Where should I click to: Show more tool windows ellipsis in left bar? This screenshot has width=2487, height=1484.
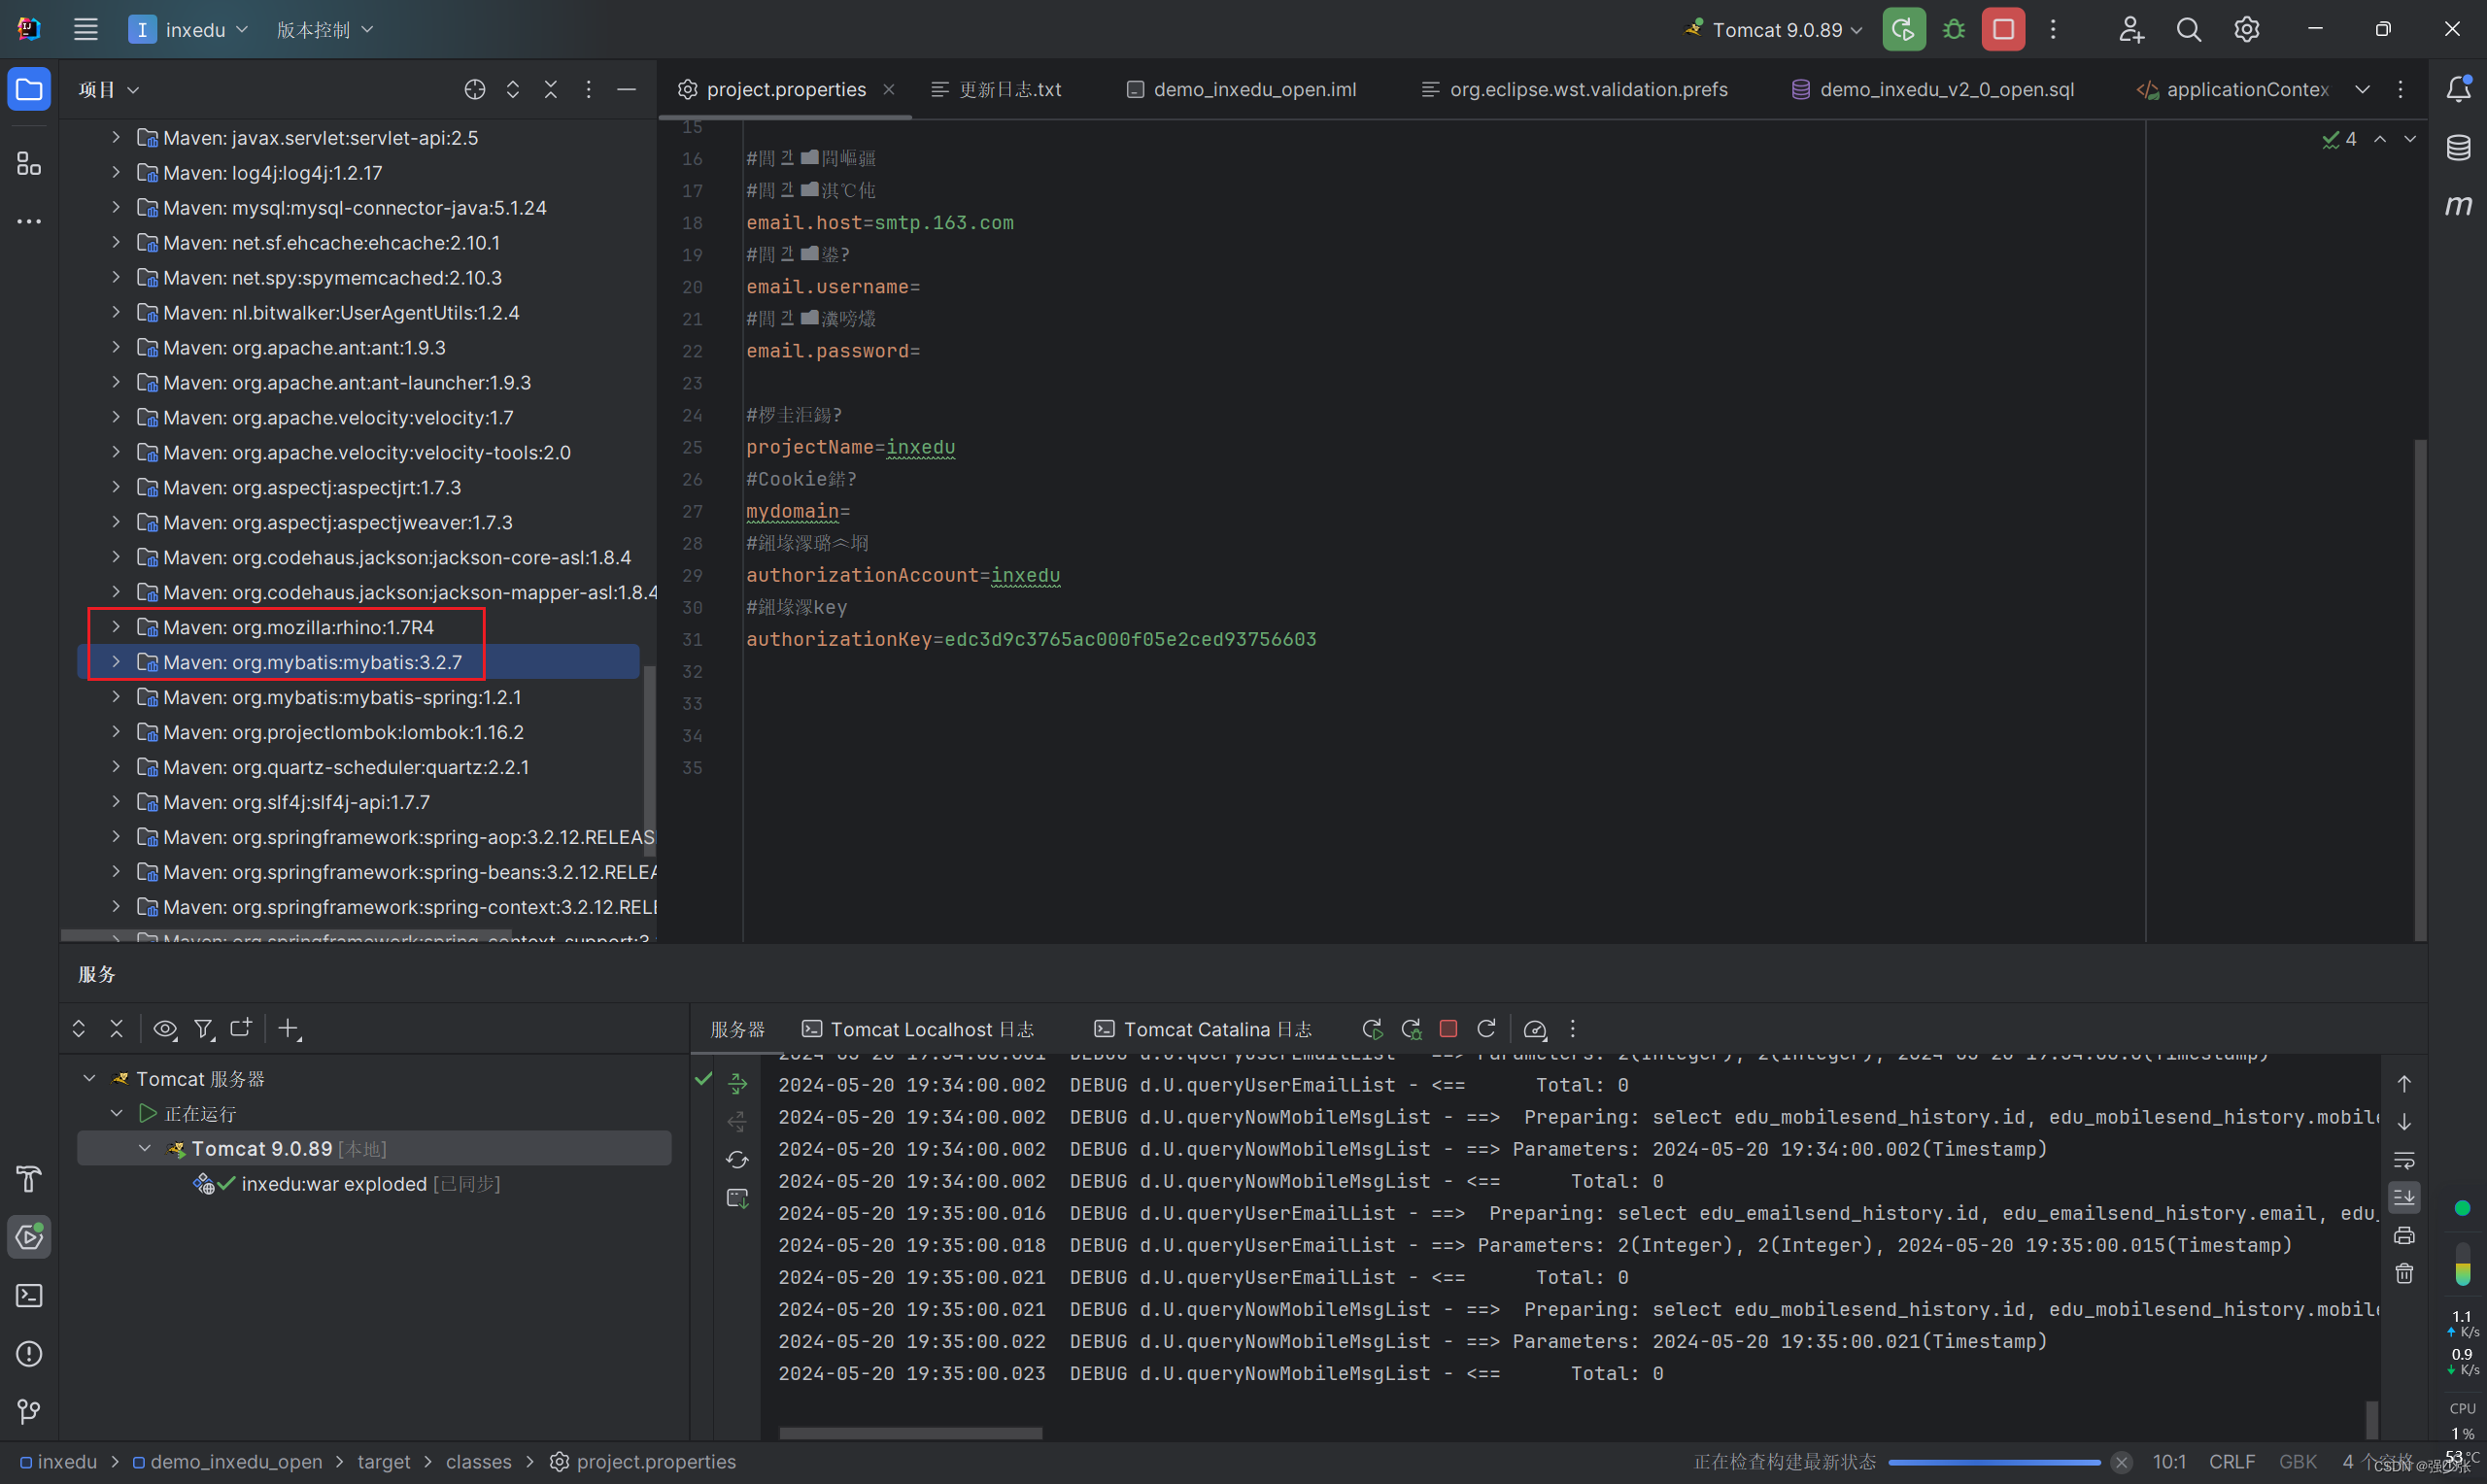coord(29,221)
